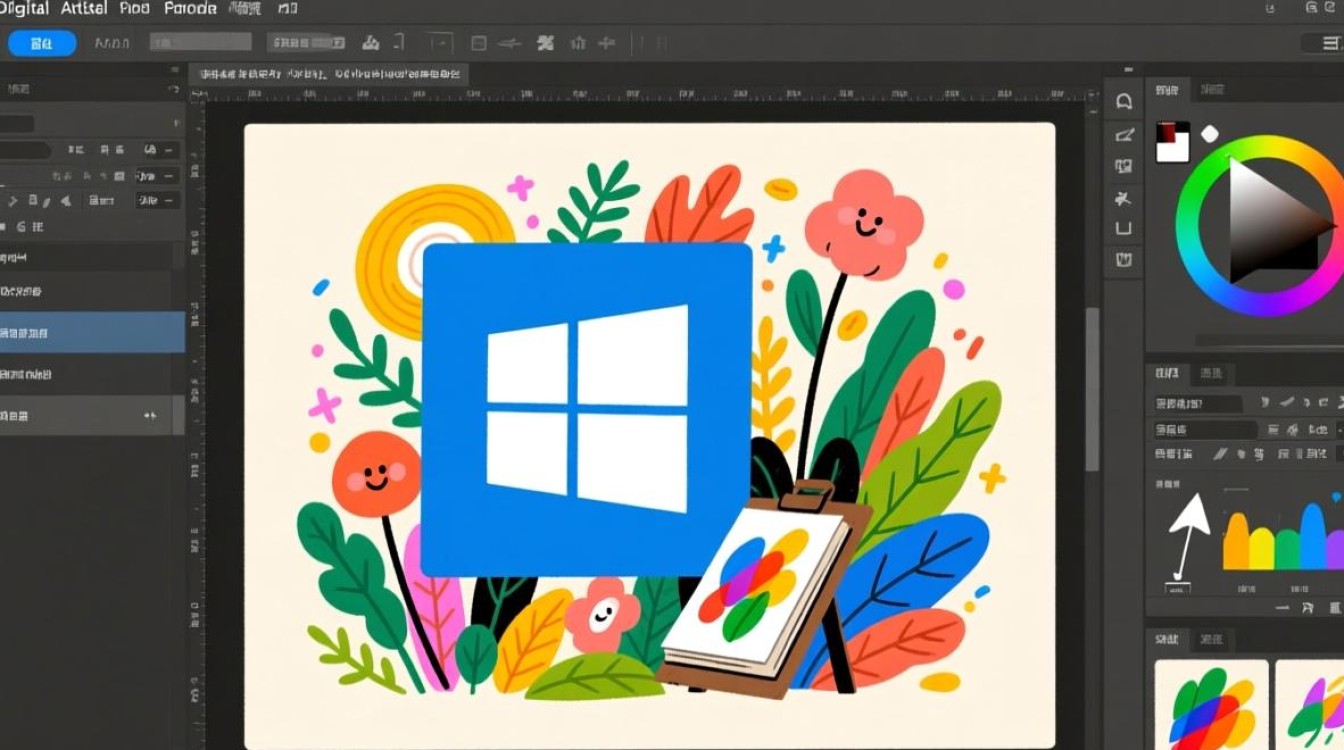Screen dimensions: 1344x750
Task: Open the Parode menu in the menu bar
Action: pos(190,8)
